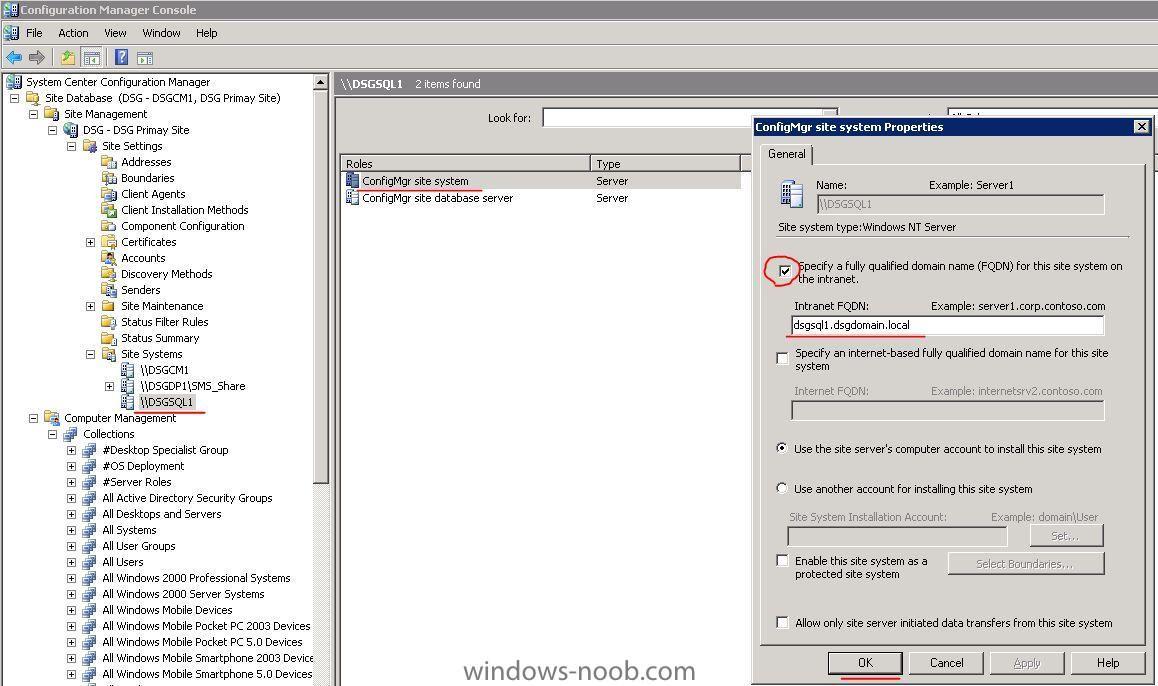Expand the #OS Deployment collection
Image resolution: width=1158 pixels, height=686 pixels.
click(x=72, y=467)
